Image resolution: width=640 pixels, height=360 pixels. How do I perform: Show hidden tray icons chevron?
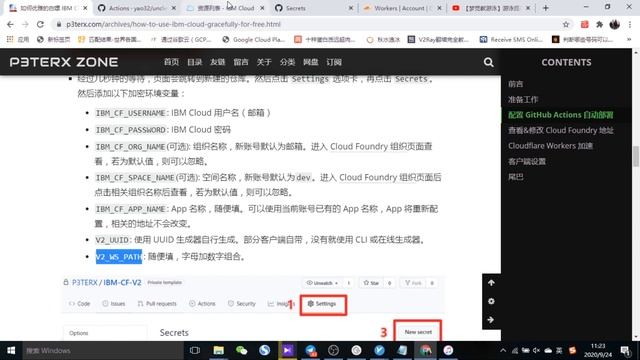click(503, 351)
